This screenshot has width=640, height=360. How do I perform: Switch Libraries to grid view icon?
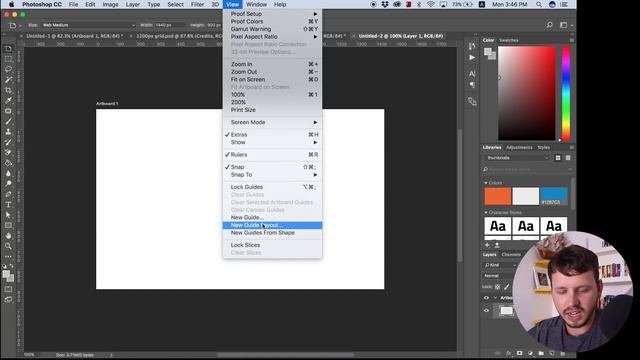tap(558, 158)
